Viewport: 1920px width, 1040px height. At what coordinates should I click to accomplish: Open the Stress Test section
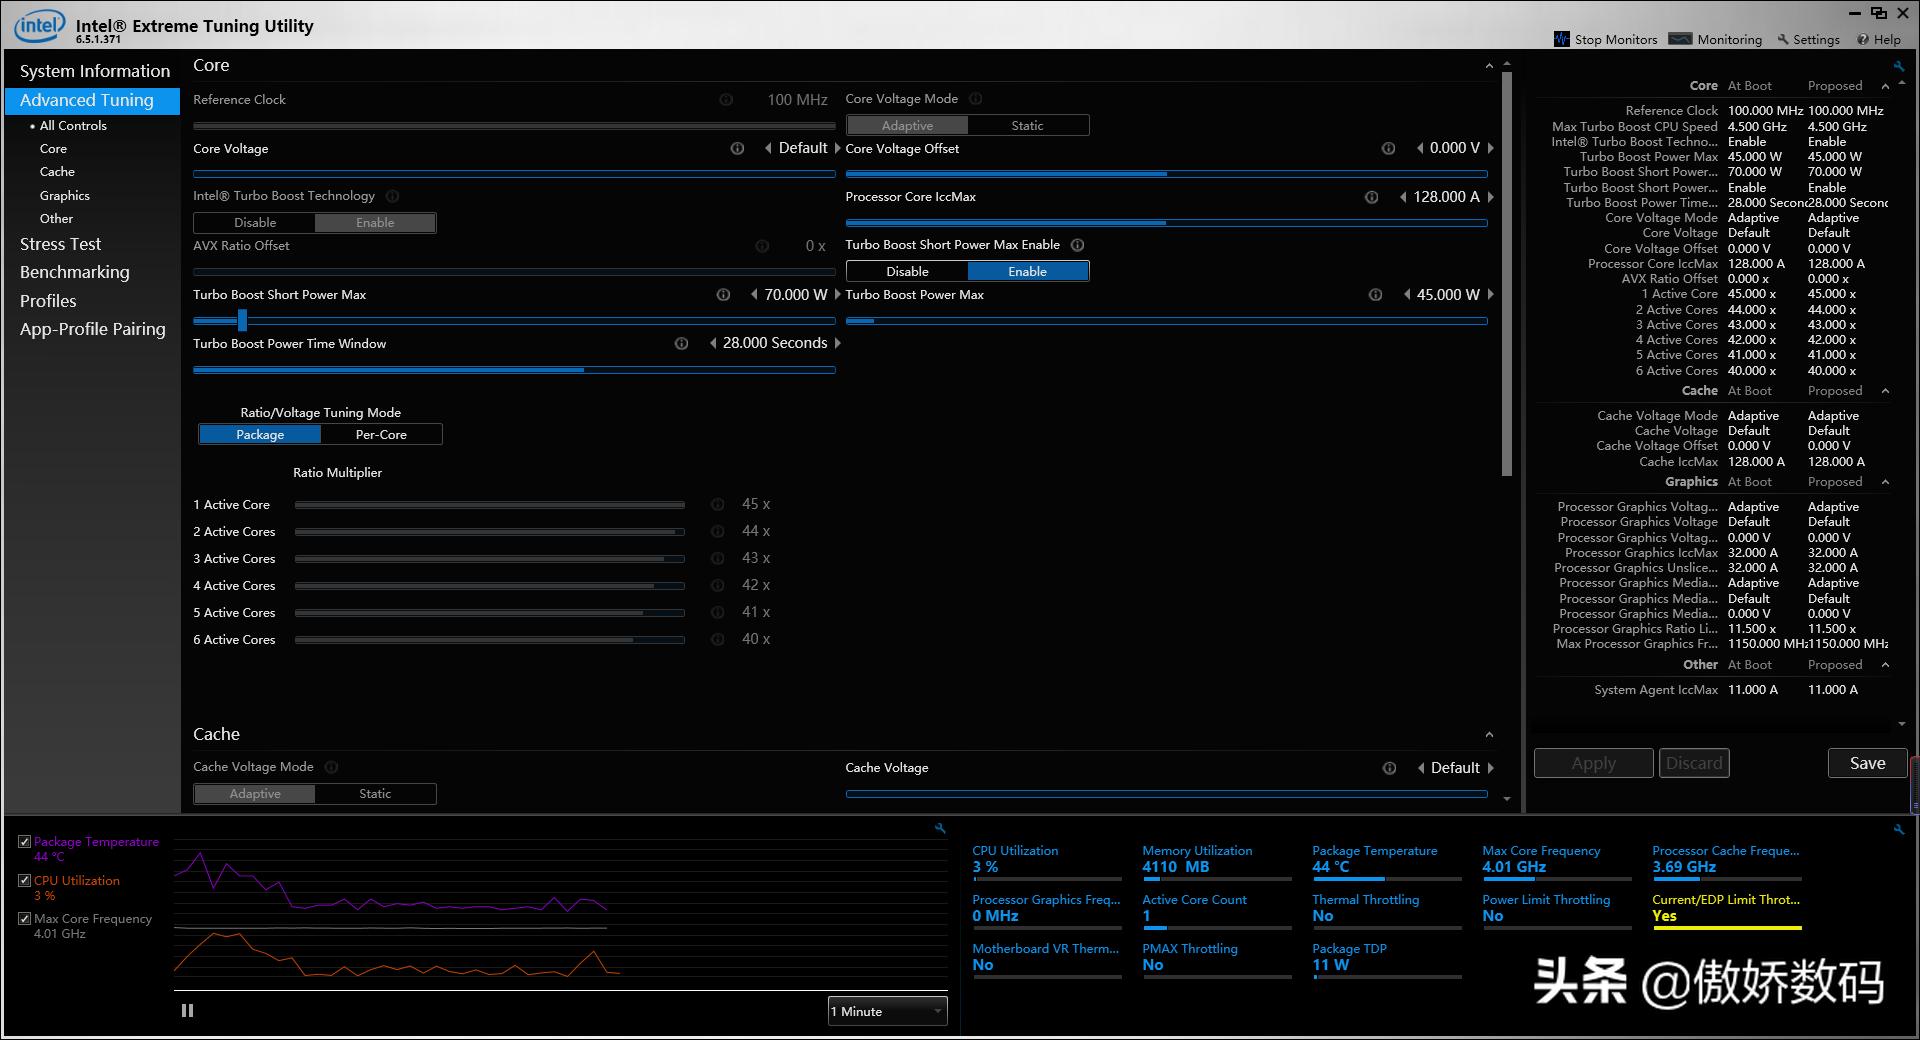point(60,244)
